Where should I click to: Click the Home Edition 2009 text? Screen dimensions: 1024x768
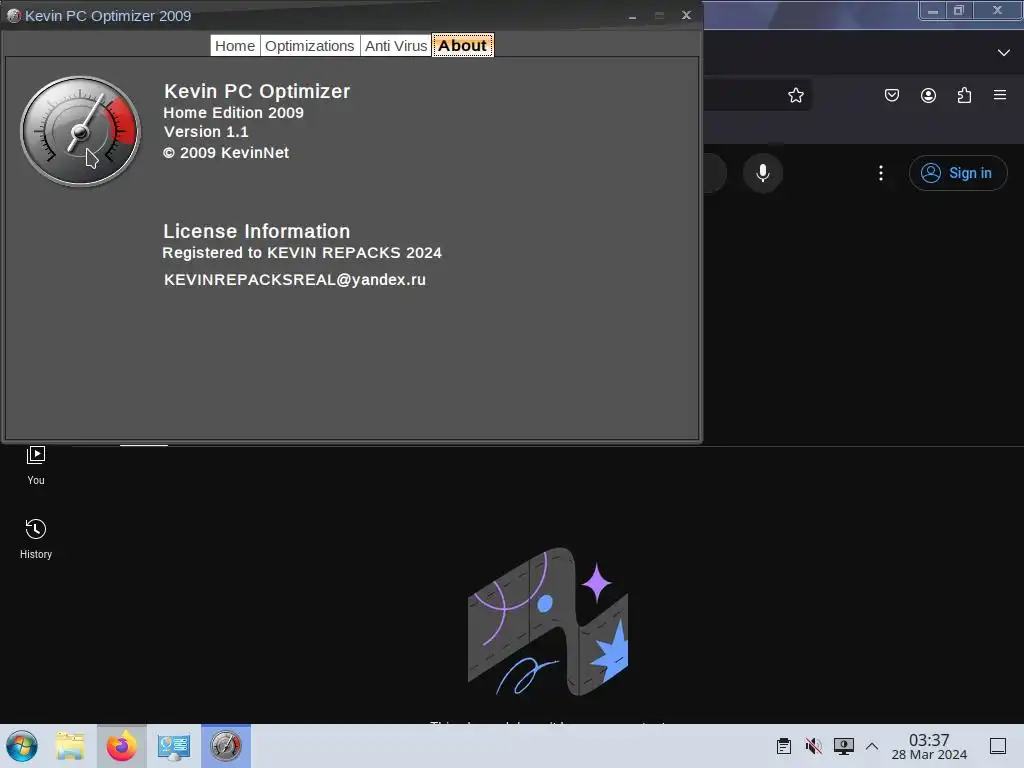(x=233, y=112)
